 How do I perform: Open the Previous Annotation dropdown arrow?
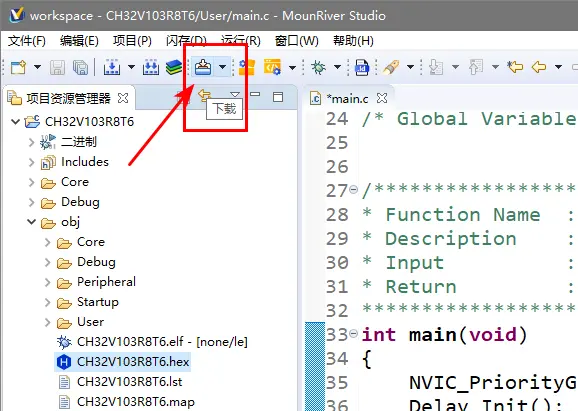(495, 67)
